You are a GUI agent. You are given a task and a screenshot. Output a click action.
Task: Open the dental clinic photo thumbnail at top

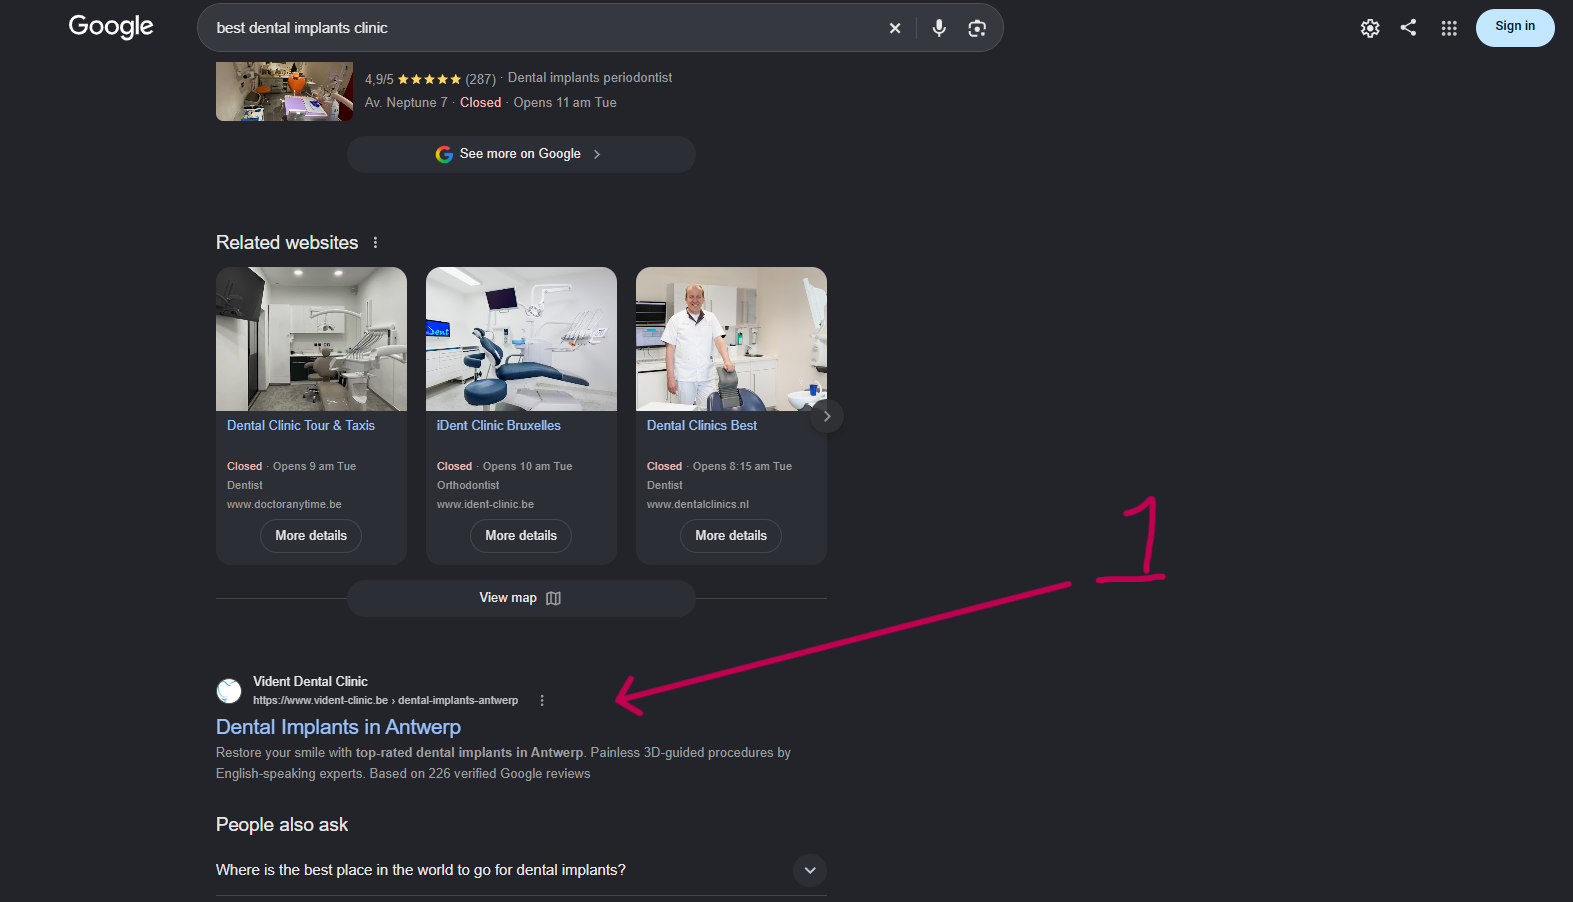click(x=284, y=91)
